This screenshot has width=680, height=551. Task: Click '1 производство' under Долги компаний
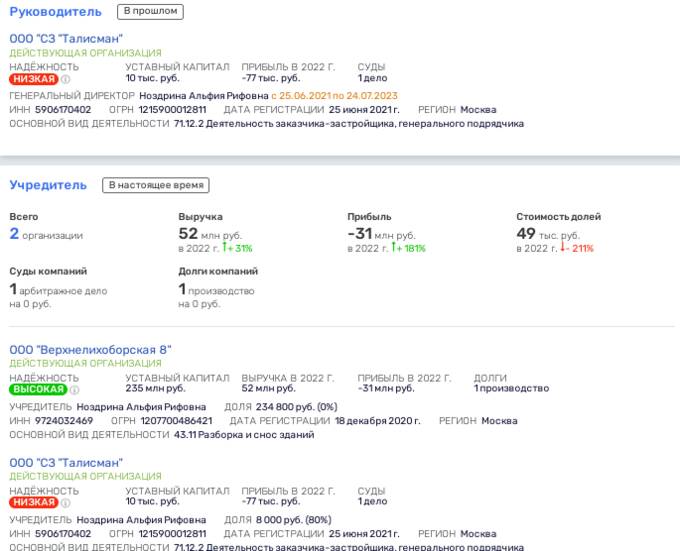[216, 290]
